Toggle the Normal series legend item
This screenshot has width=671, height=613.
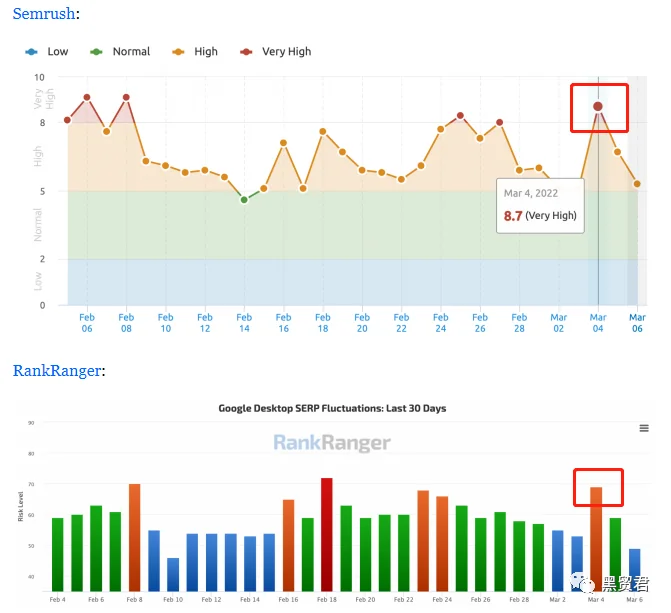point(120,52)
